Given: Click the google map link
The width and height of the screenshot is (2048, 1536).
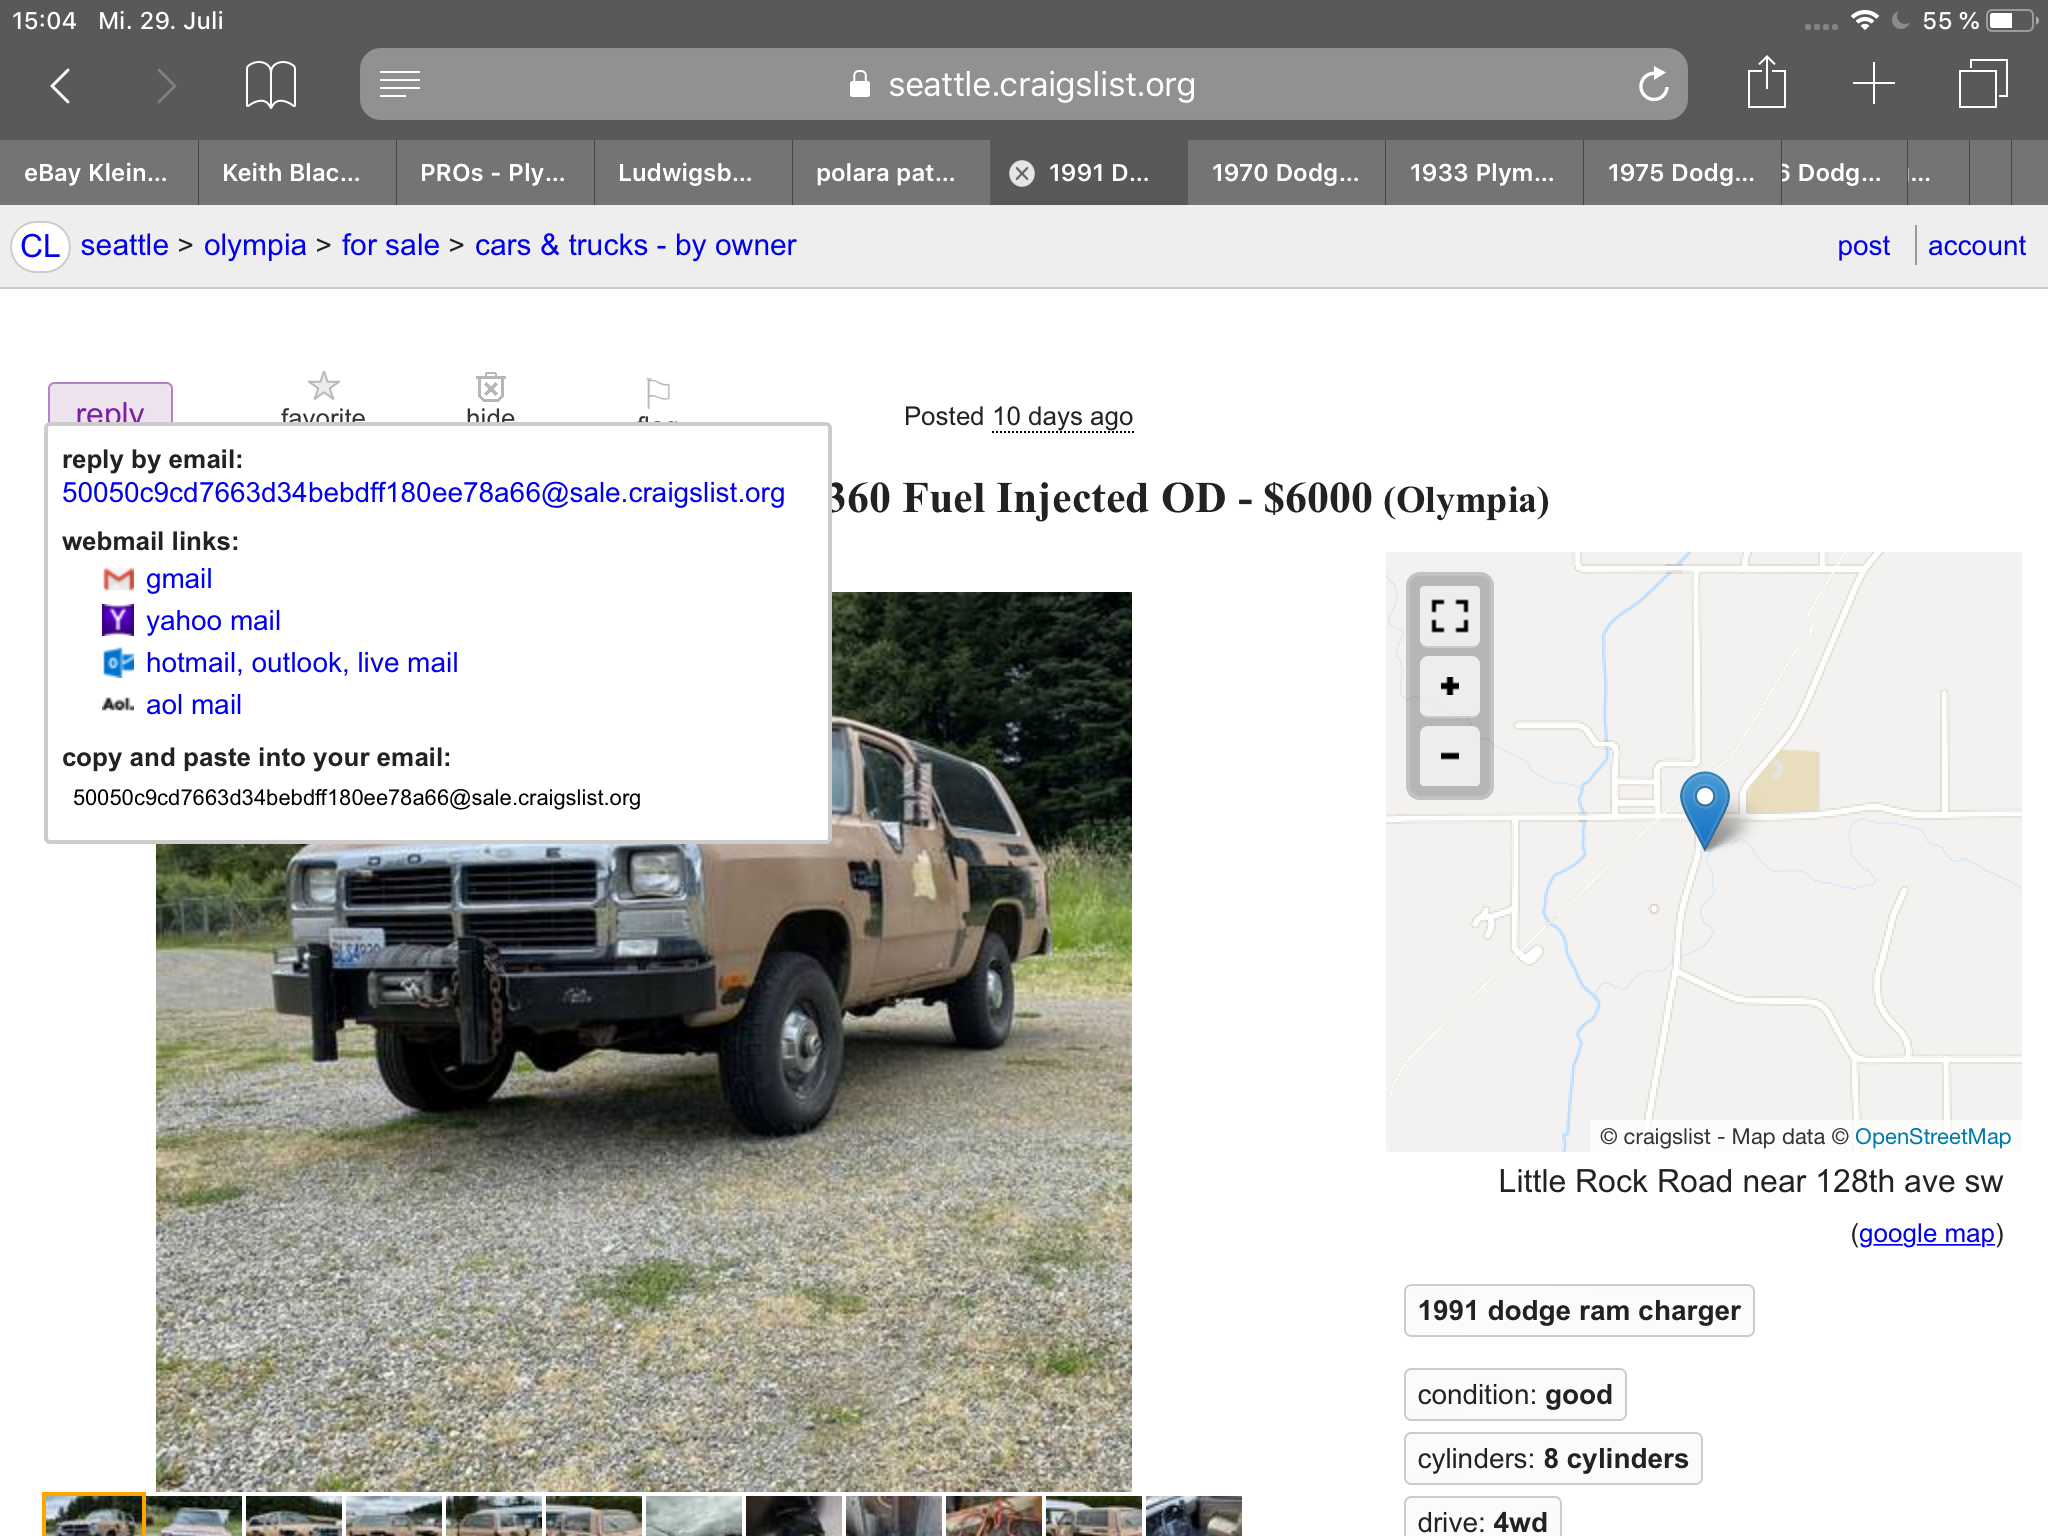Looking at the screenshot, I should click(1926, 1233).
